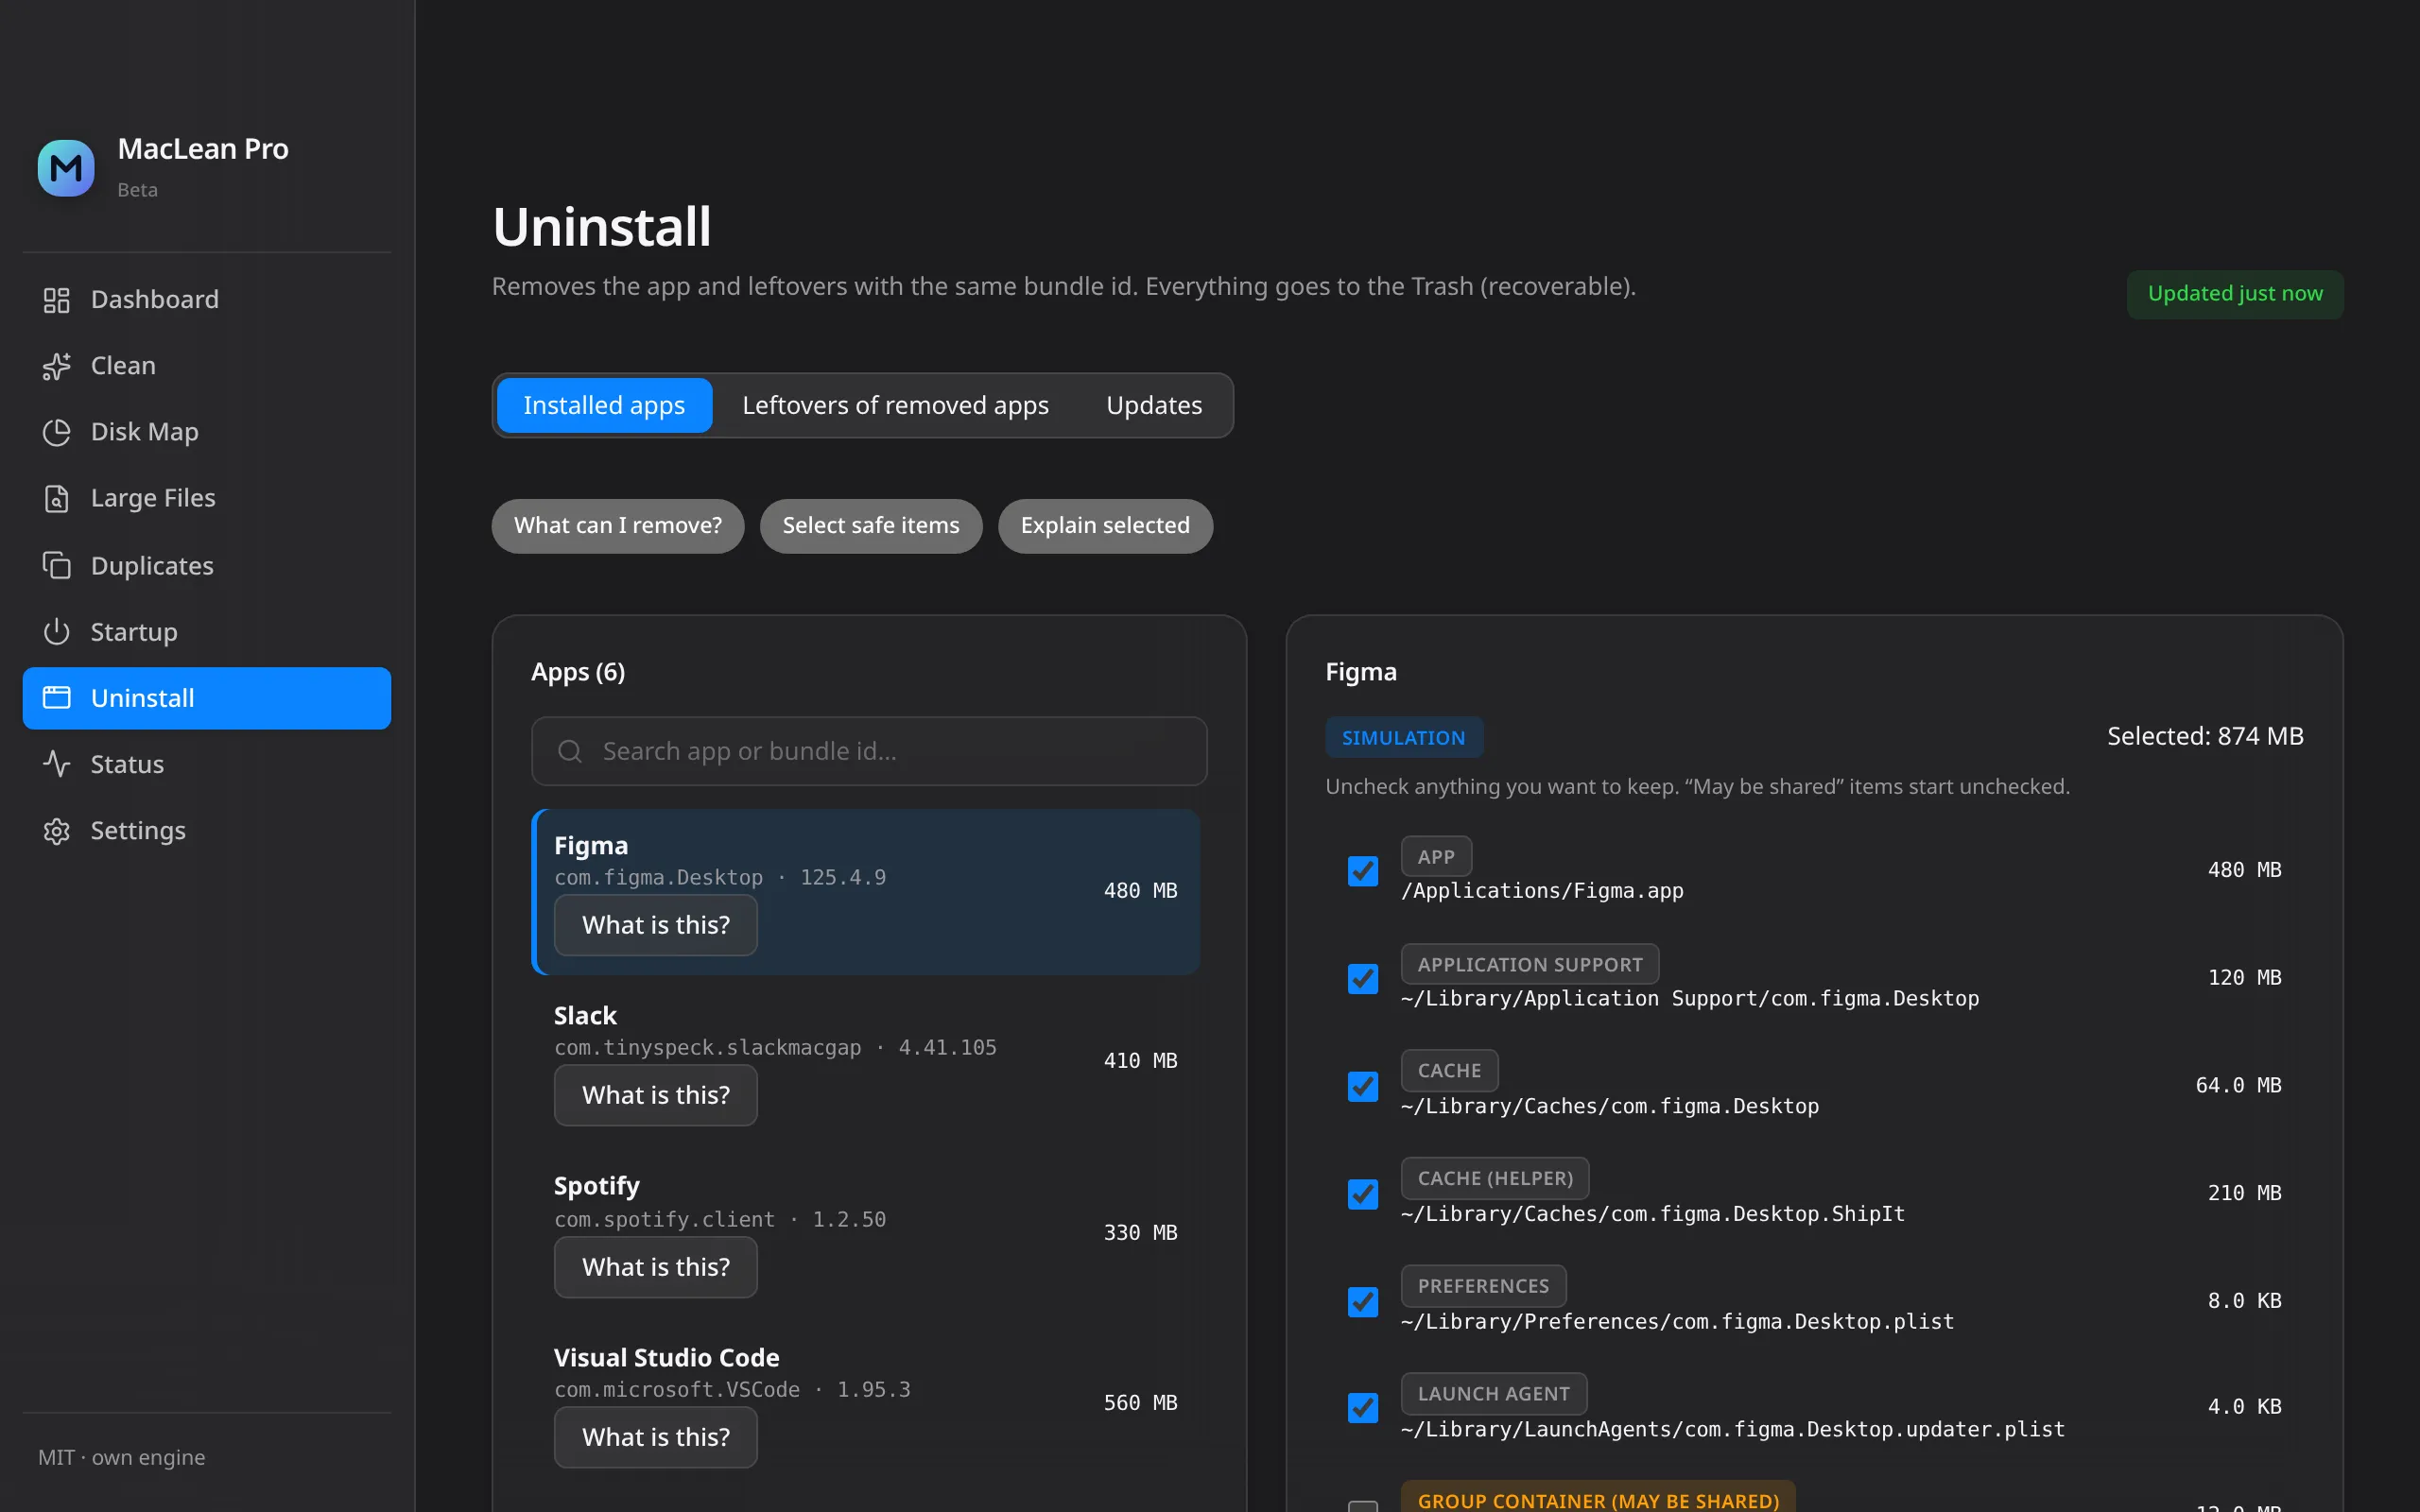Open the Updates tab

[1154, 405]
